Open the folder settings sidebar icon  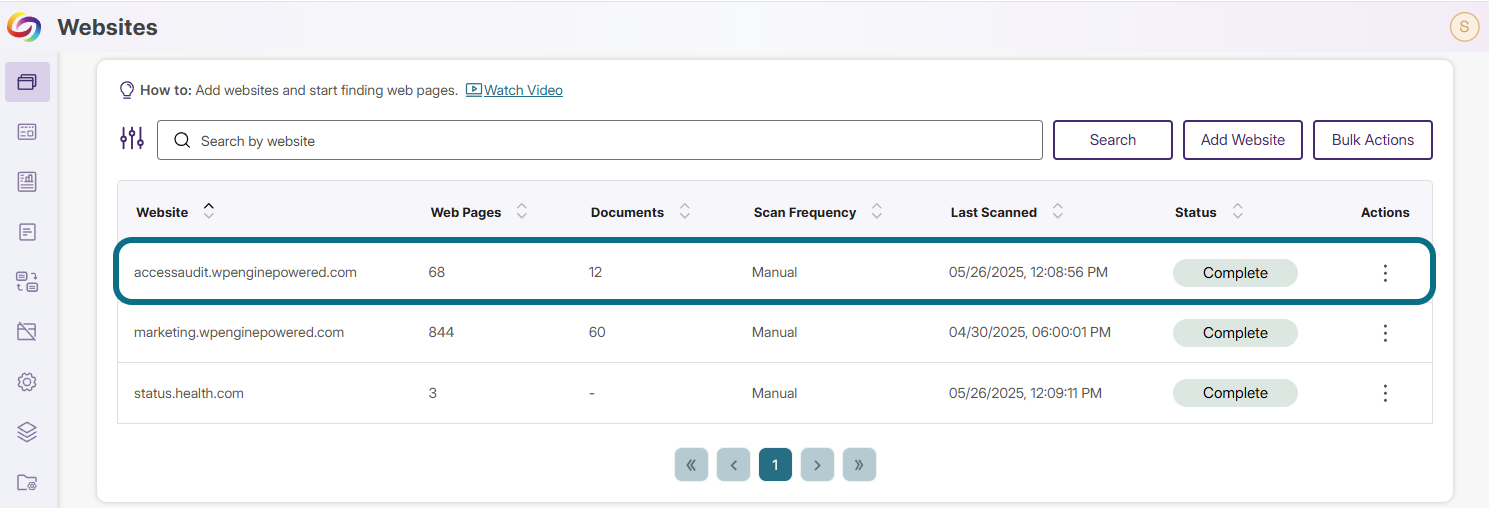pos(27,483)
